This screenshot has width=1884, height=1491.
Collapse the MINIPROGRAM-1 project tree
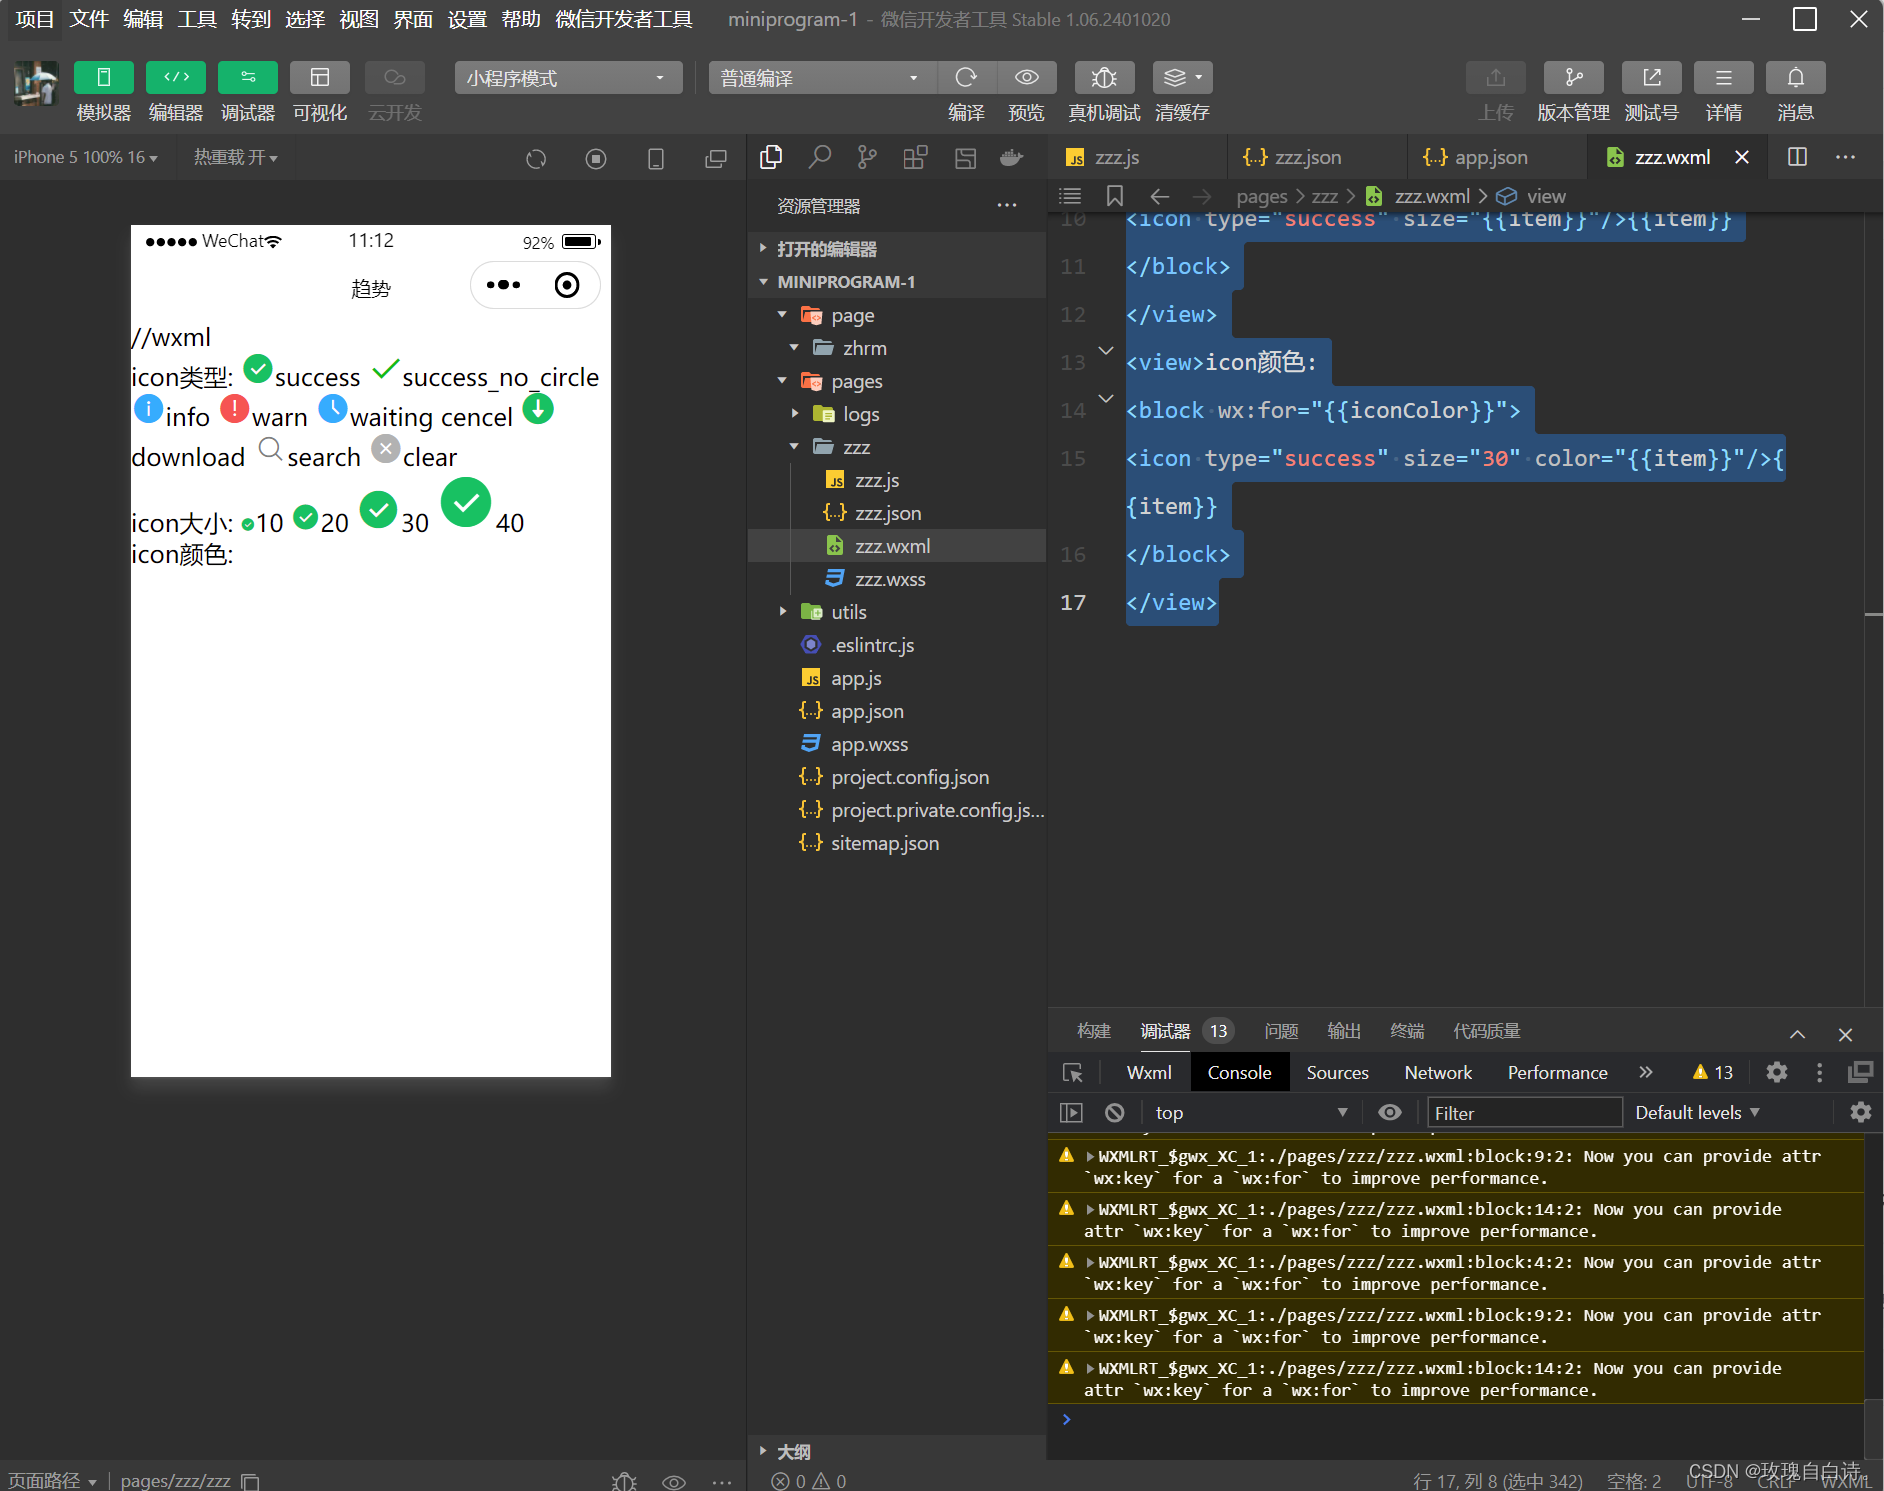(x=897, y=282)
